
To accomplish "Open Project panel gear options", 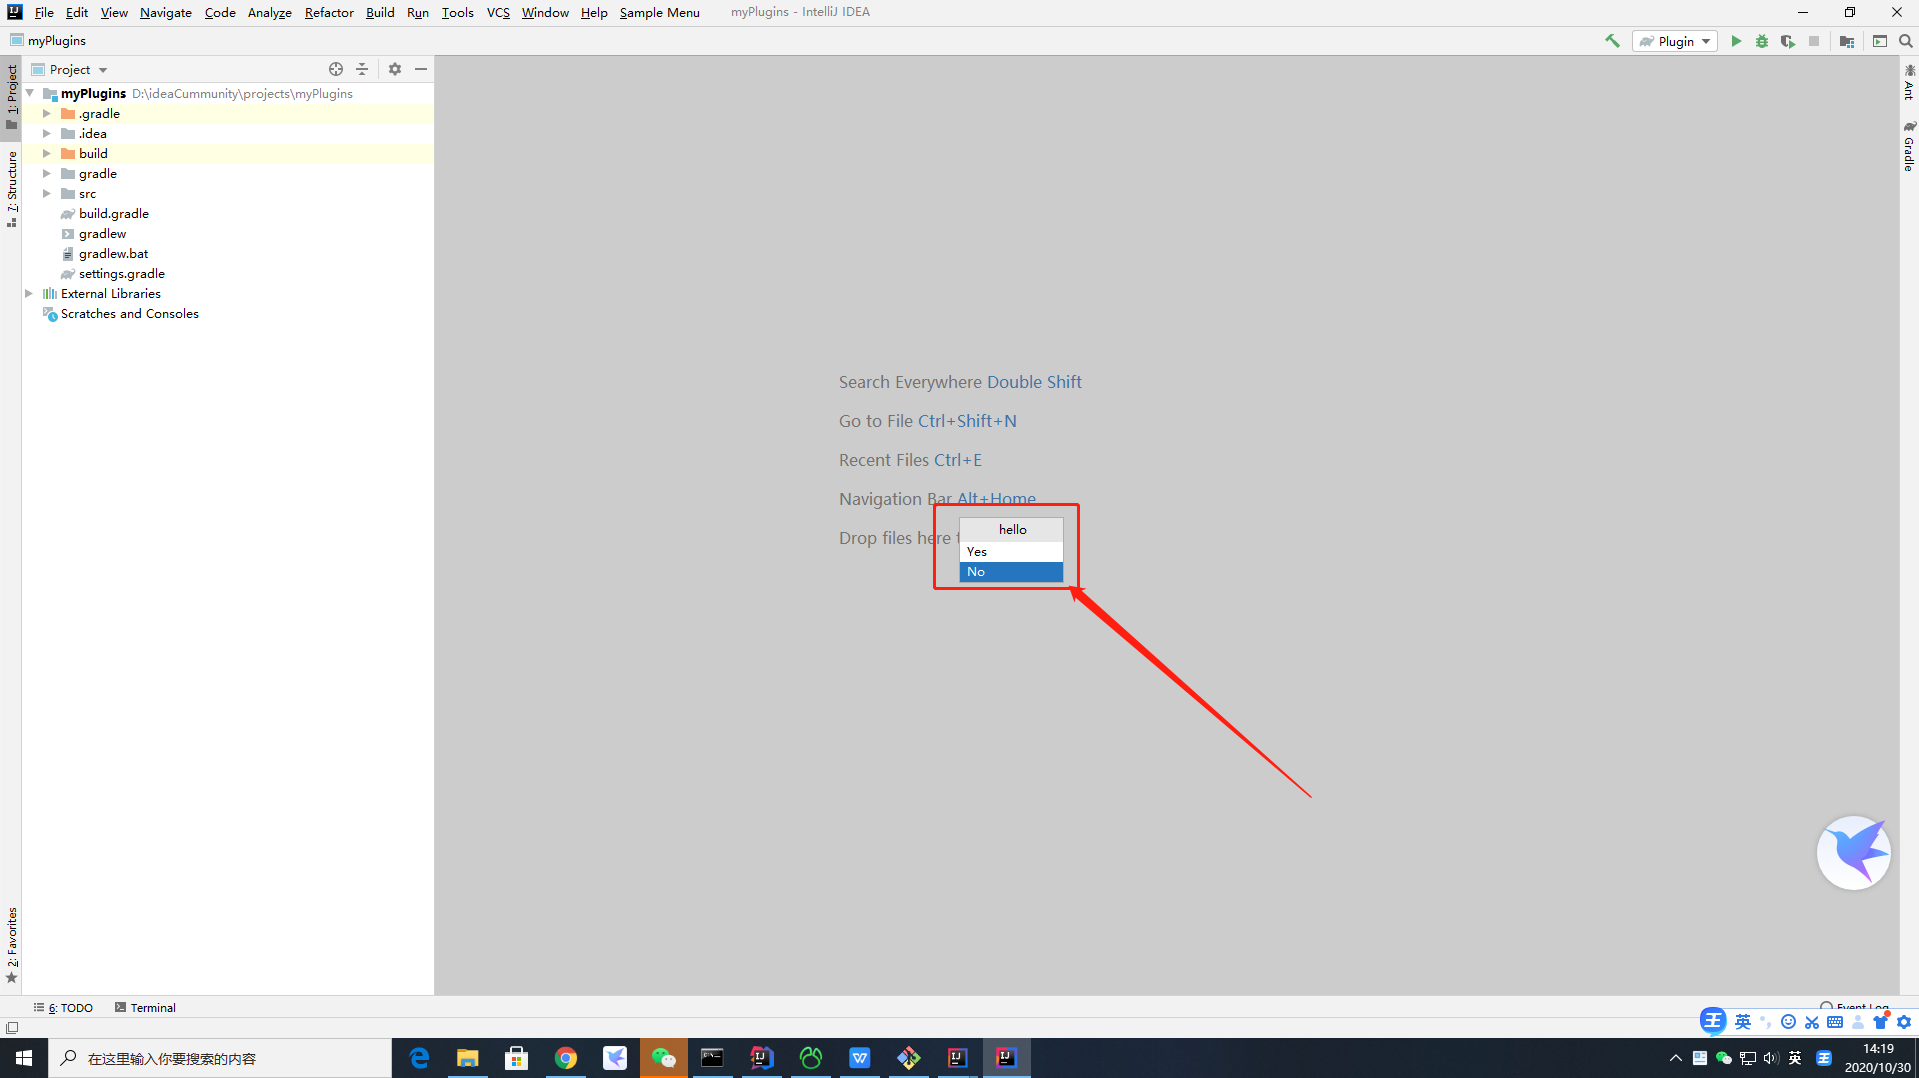I will pos(395,69).
